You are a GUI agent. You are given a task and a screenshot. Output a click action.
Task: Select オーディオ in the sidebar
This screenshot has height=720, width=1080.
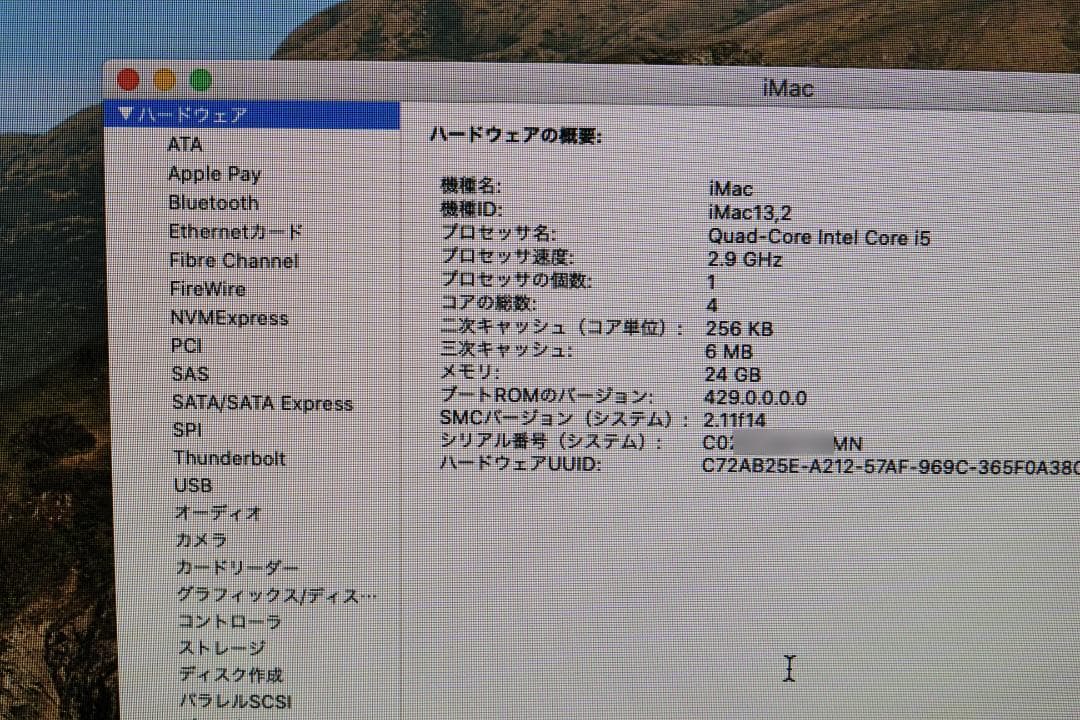click(213, 513)
